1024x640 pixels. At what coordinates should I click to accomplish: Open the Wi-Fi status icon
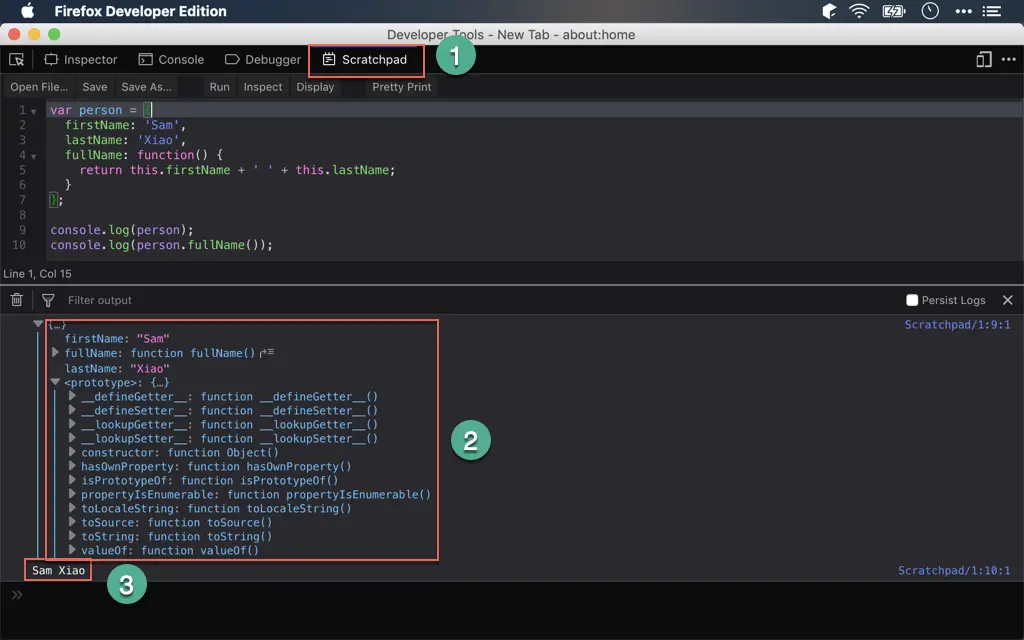point(859,12)
